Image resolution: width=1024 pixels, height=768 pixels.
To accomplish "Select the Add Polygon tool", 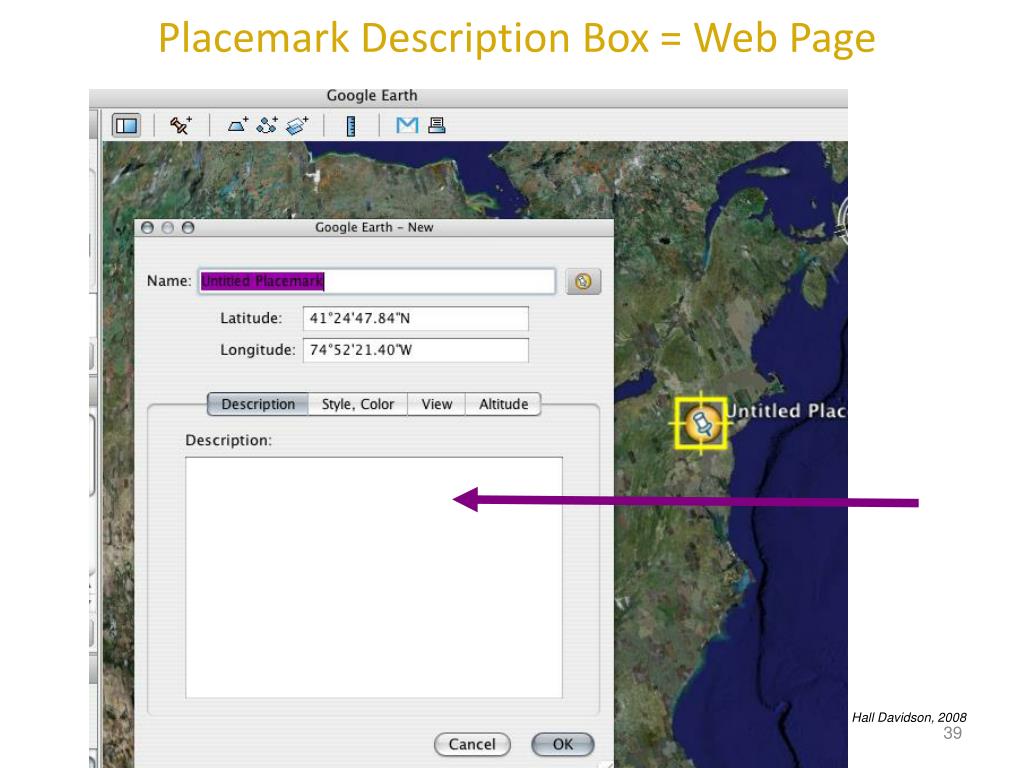I will [238, 125].
